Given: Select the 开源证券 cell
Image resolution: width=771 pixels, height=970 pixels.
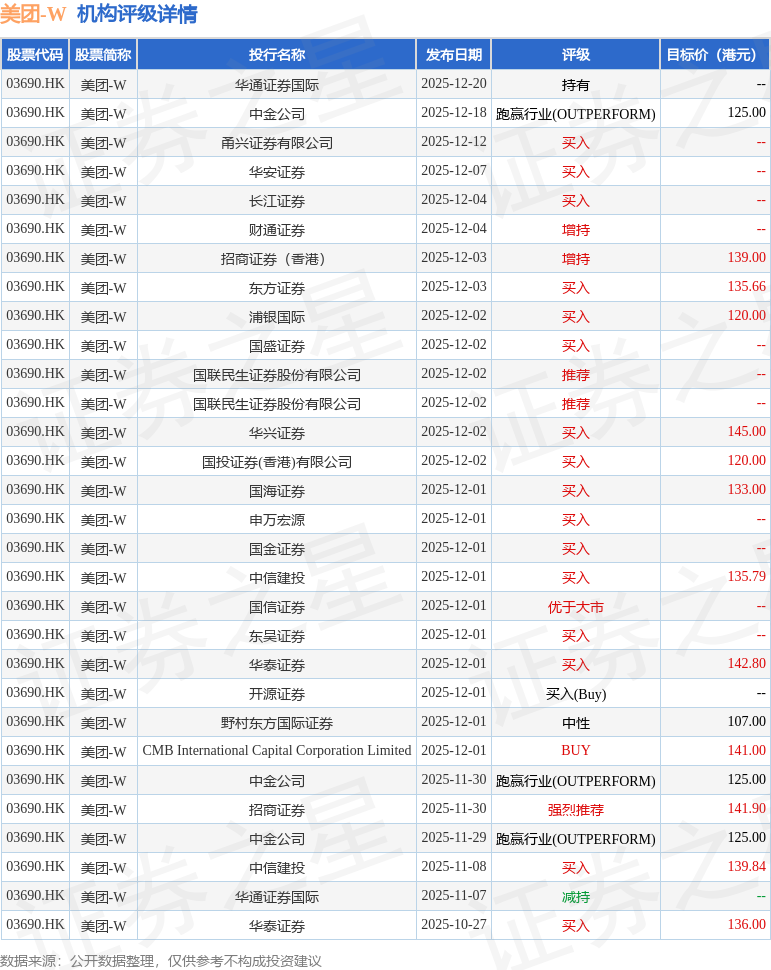Looking at the screenshot, I should pyautogui.click(x=277, y=694).
